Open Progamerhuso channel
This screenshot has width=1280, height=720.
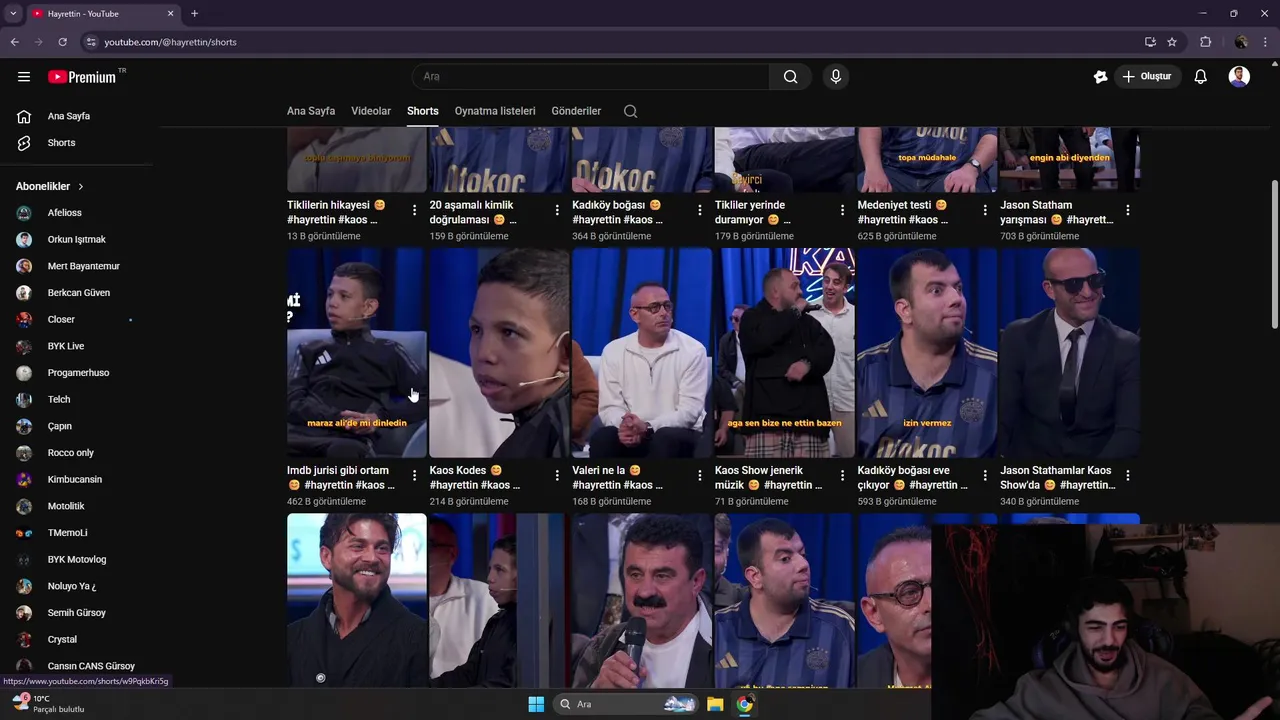(78, 373)
